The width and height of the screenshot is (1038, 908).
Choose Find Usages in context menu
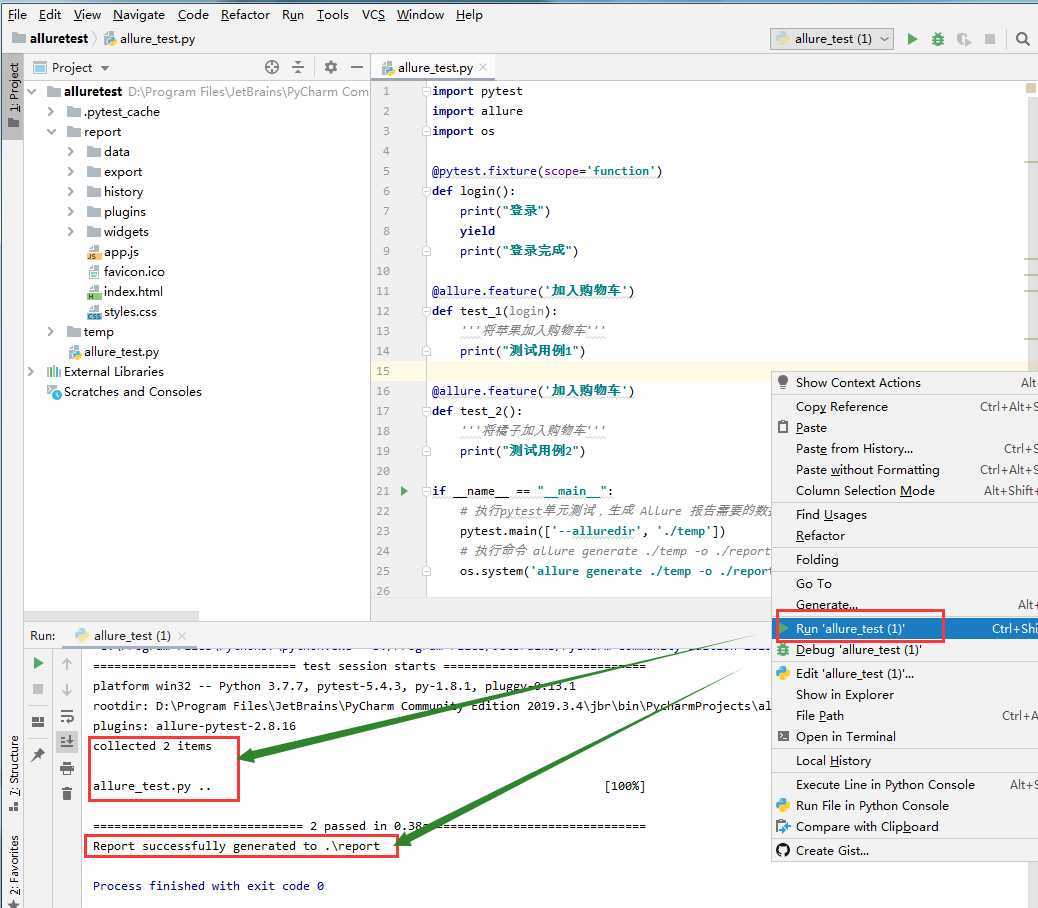905,514
